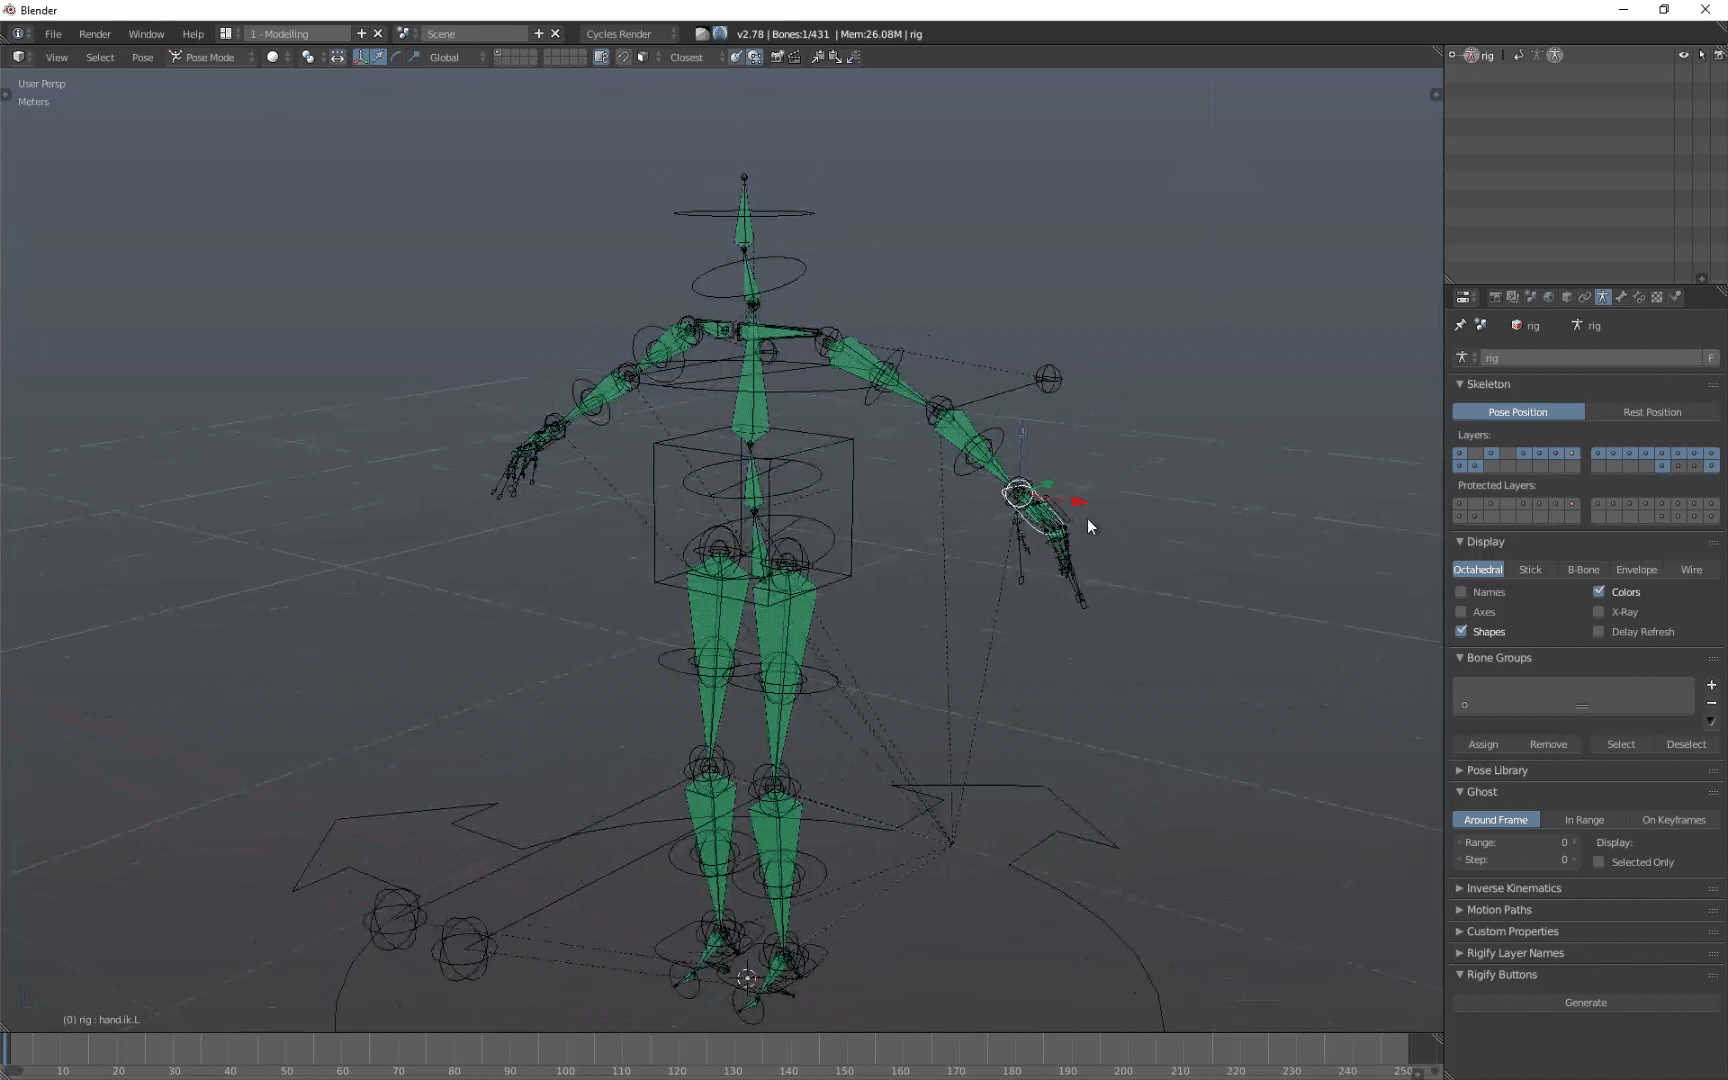Click the OpenGL render image camera icon
The width and height of the screenshot is (1728, 1080).
[777, 57]
